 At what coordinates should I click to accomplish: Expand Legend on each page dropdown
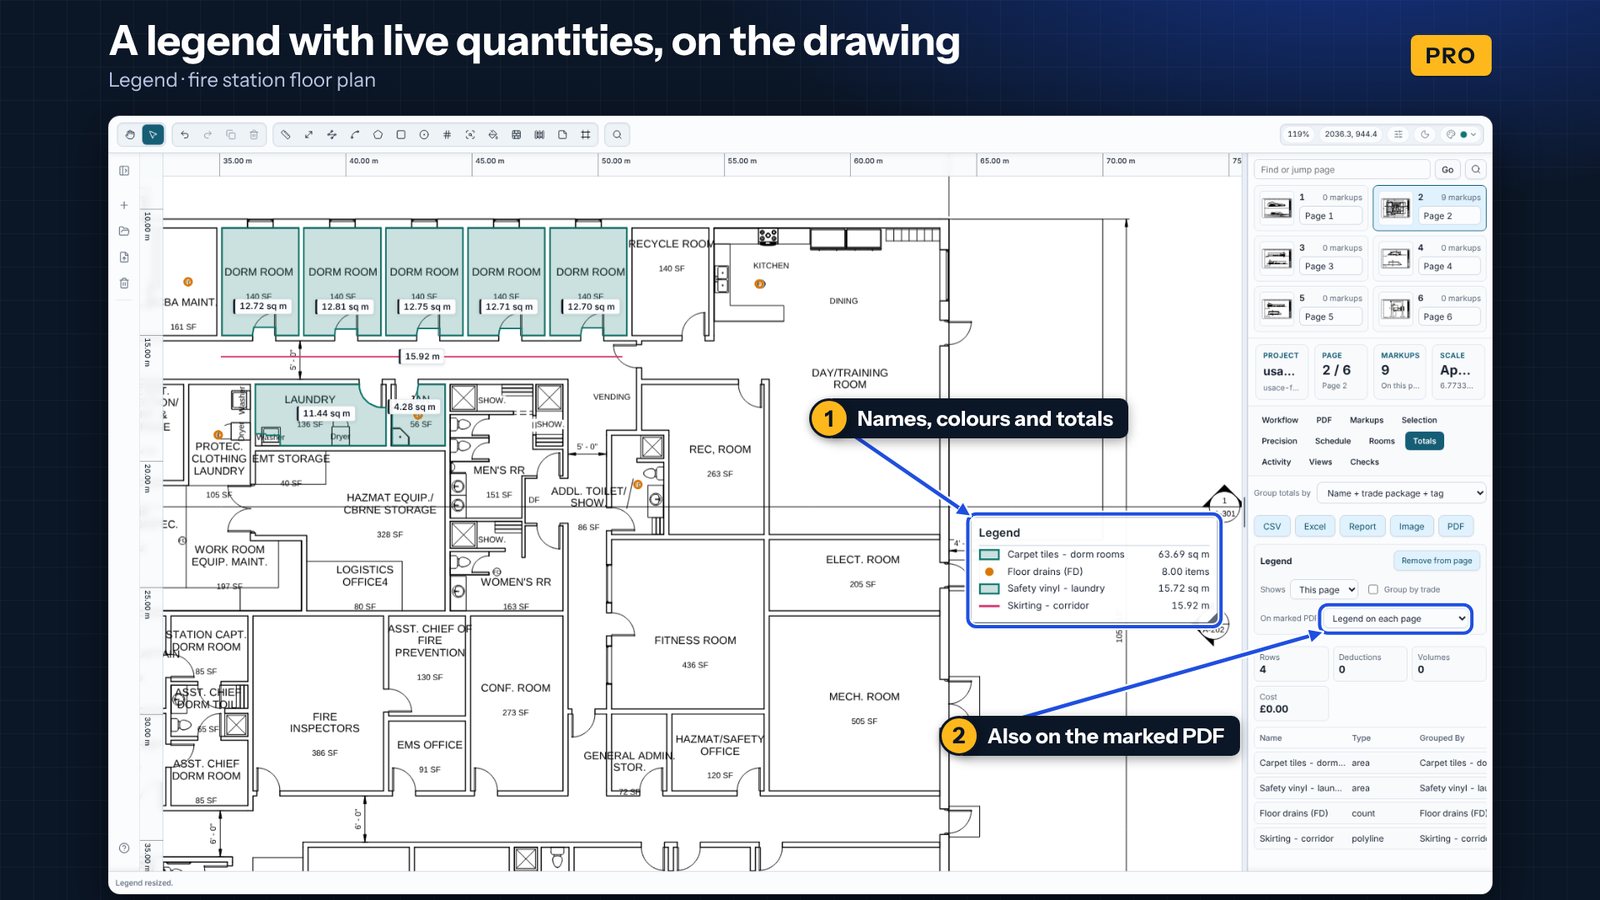(1396, 618)
